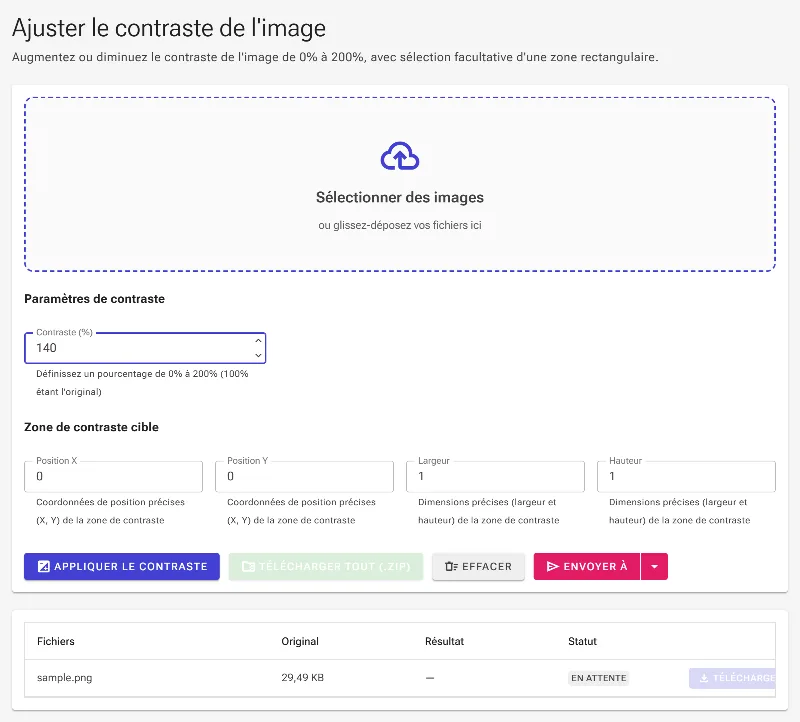The width and height of the screenshot is (800, 722).
Task: Click into the Hauteur field
Action: click(x=686, y=476)
